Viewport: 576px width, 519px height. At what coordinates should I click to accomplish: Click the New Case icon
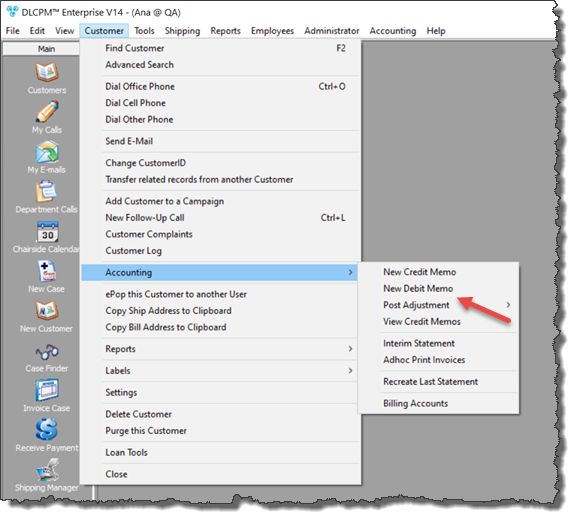[x=47, y=271]
